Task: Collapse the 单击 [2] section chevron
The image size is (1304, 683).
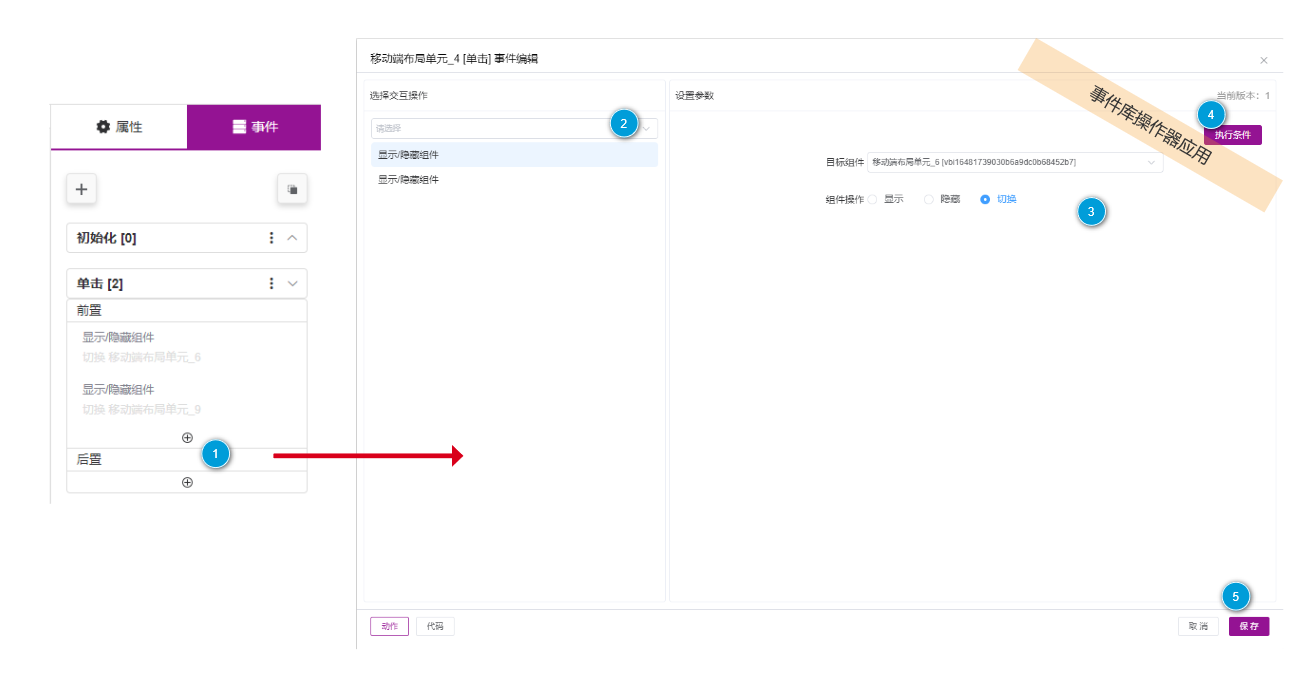Action: tap(293, 284)
